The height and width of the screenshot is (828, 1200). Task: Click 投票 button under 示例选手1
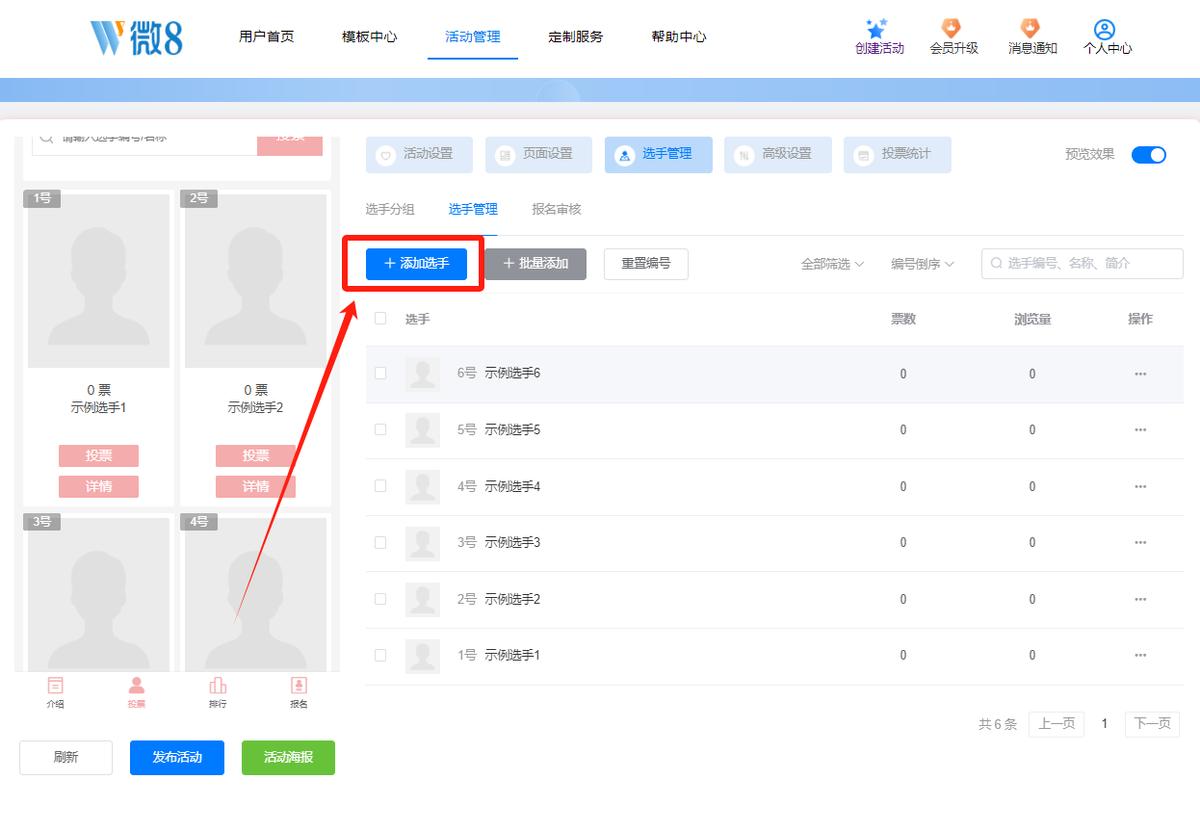pos(98,456)
